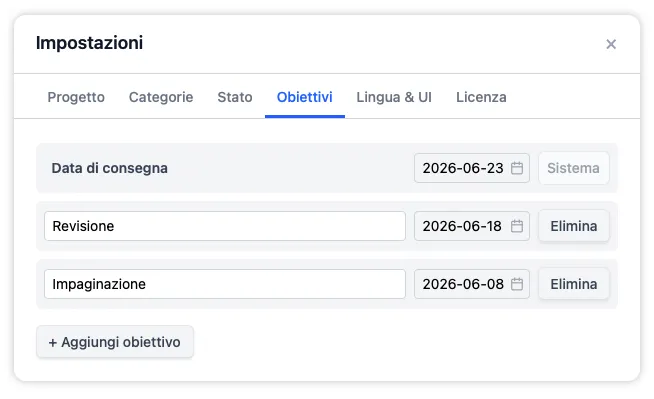The width and height of the screenshot is (654, 399).
Task: Click the Impostazioni dialog title
Action: point(89,43)
